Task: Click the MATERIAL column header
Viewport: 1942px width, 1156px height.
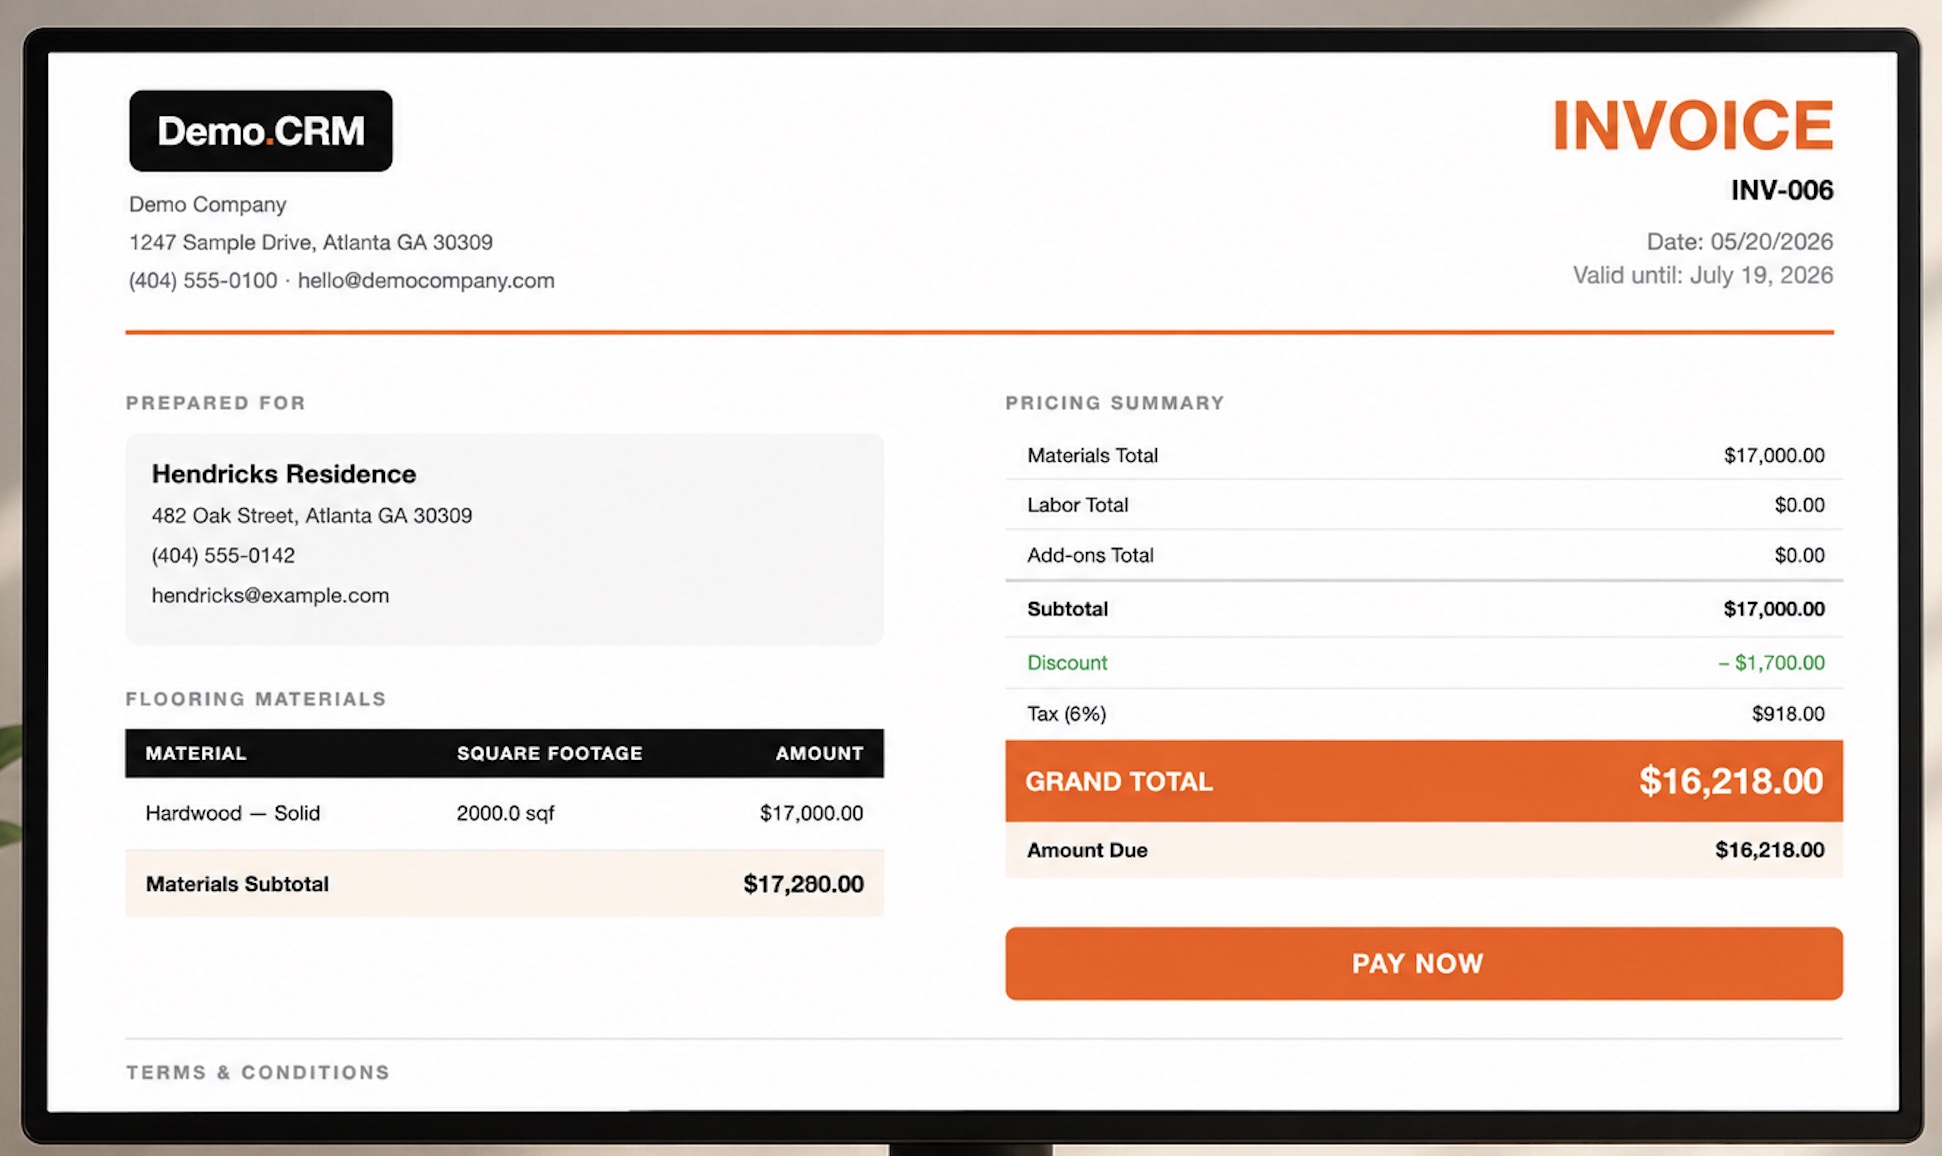Action: click(196, 753)
